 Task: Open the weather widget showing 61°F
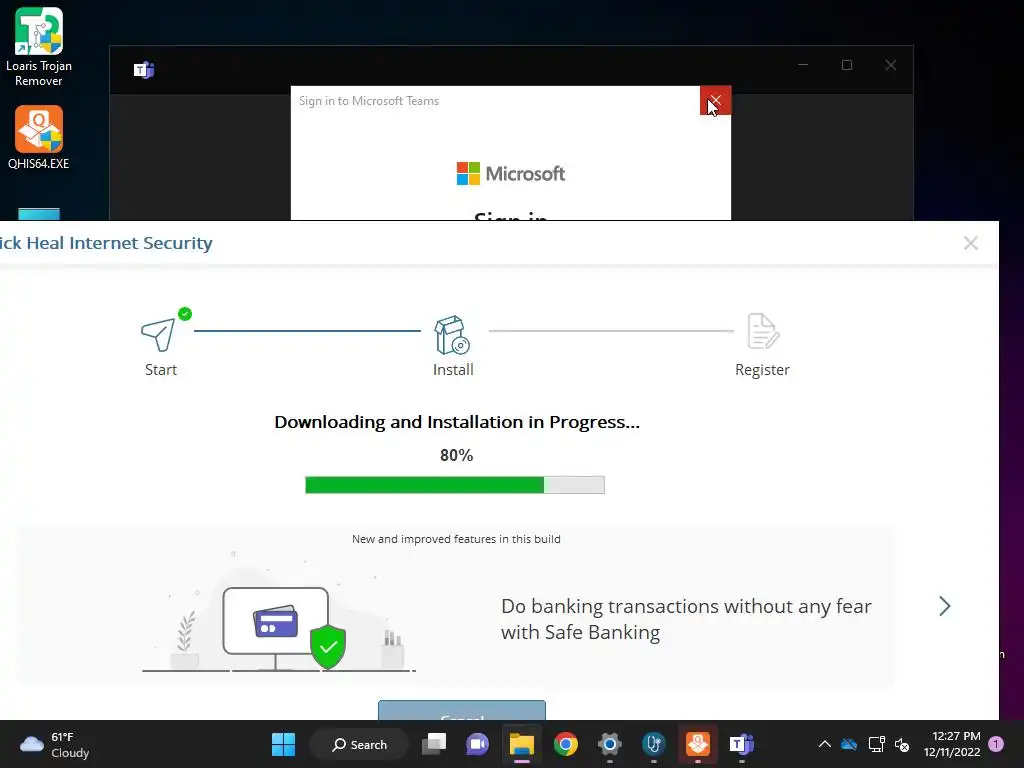coord(54,744)
